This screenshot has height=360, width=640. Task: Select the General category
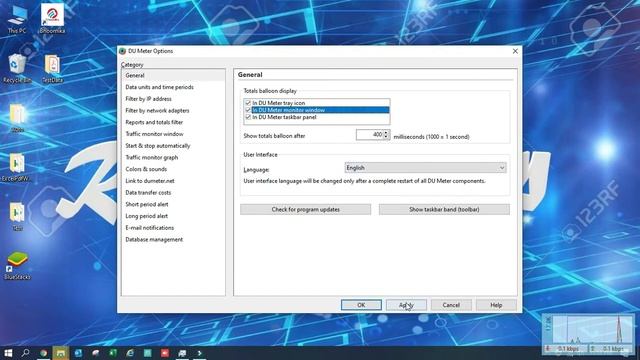(x=173, y=76)
